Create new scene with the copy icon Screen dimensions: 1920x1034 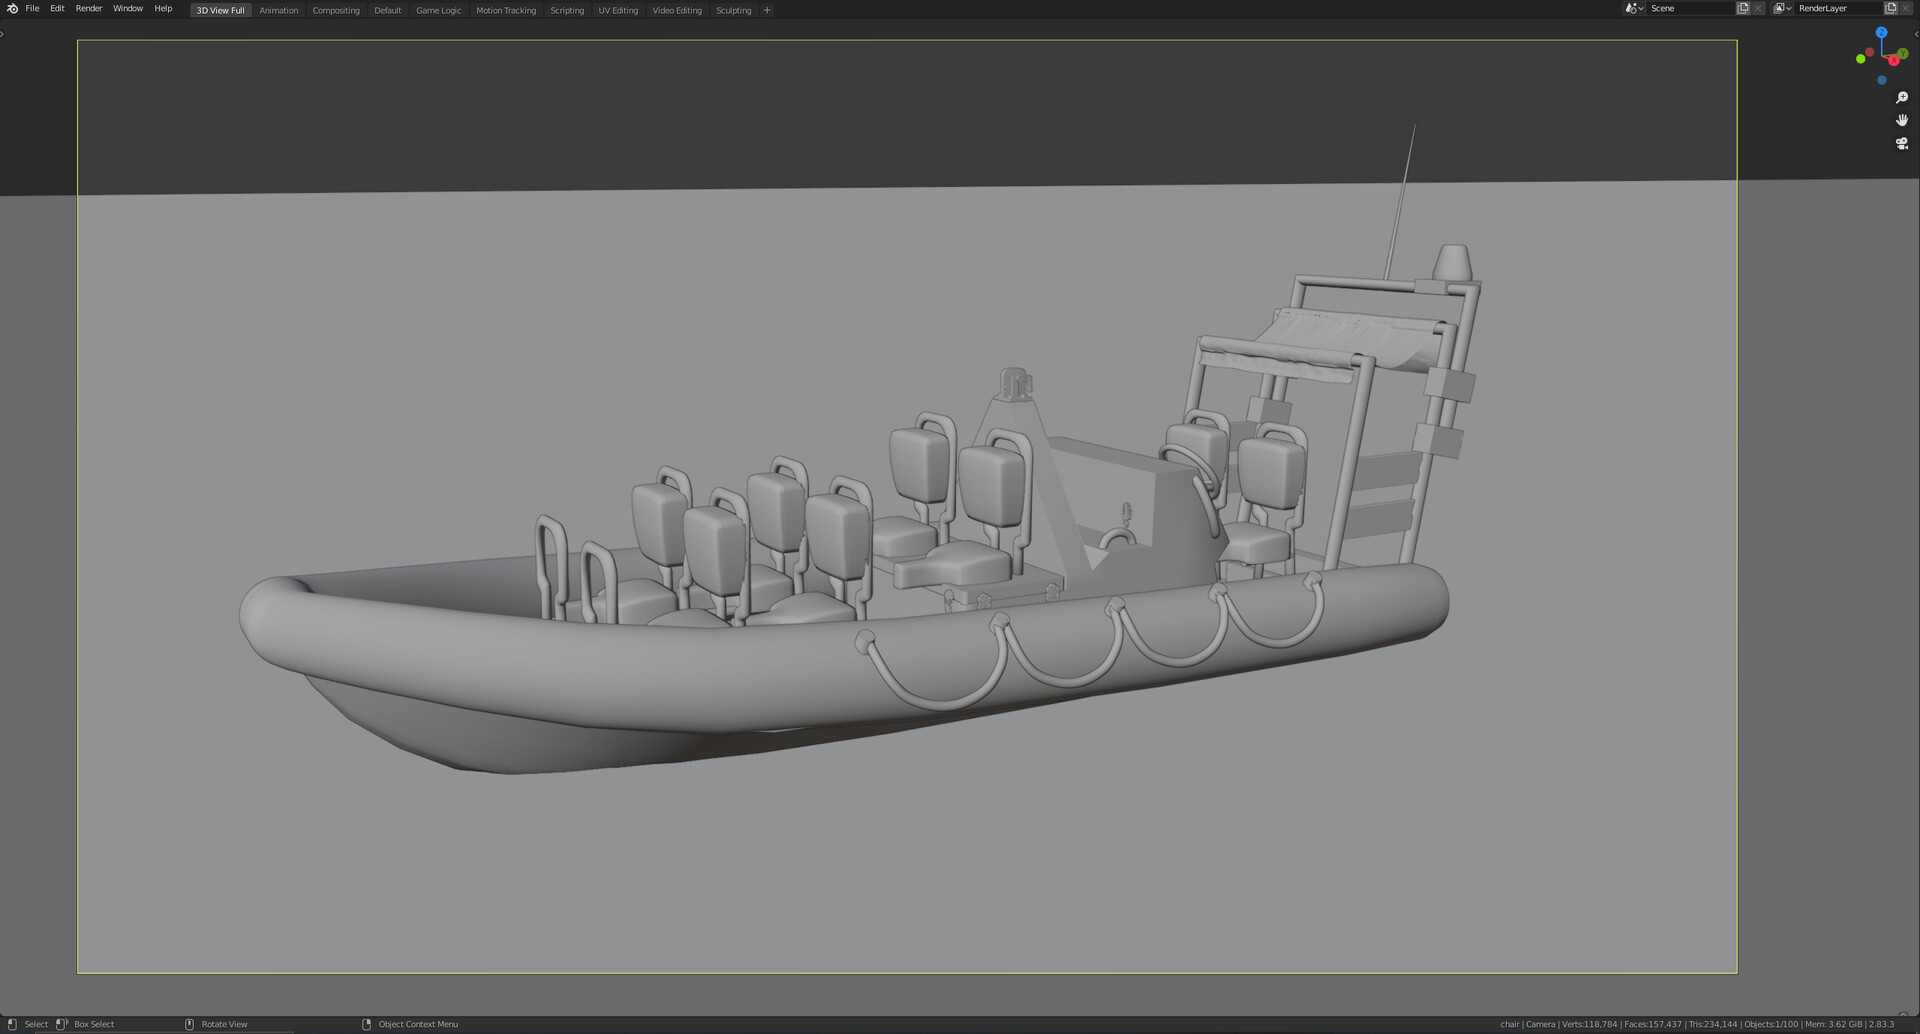click(x=1743, y=8)
